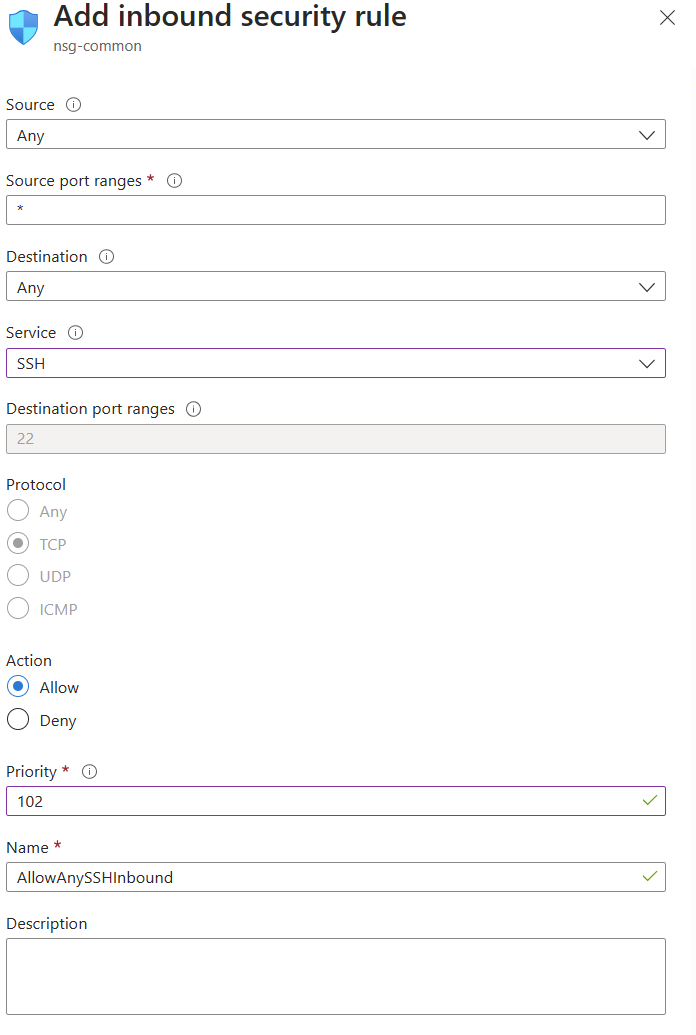Click the info icon next to Source
Screen dimensions: 696x1035
[73, 104]
